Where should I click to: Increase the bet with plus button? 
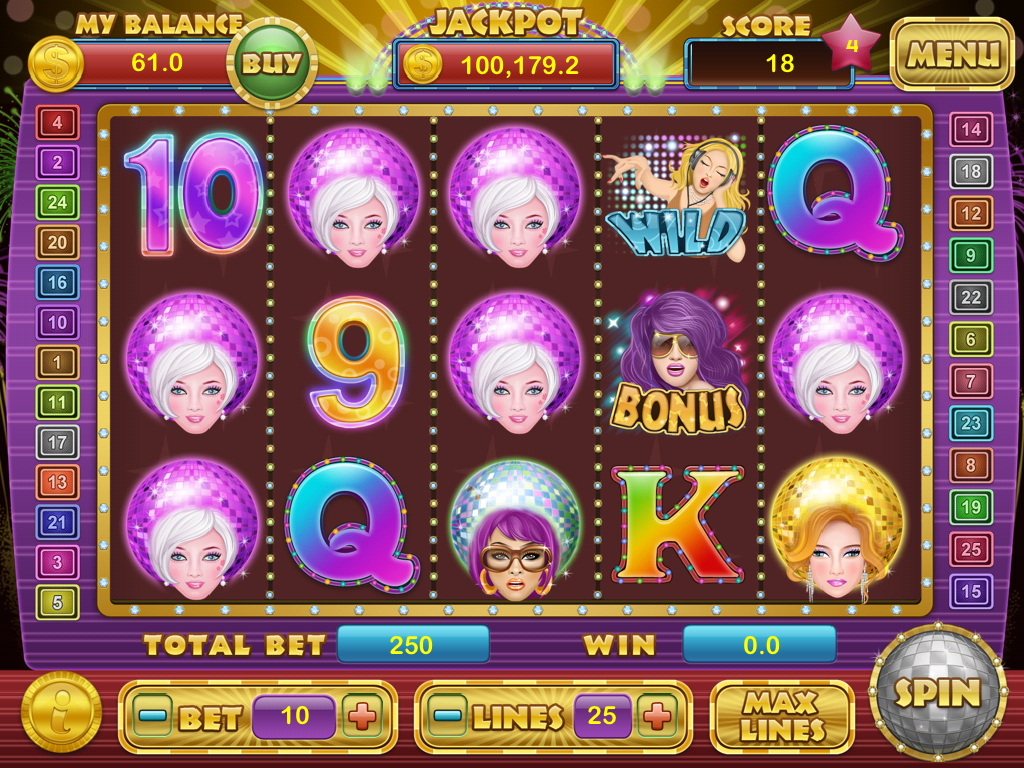pos(362,716)
